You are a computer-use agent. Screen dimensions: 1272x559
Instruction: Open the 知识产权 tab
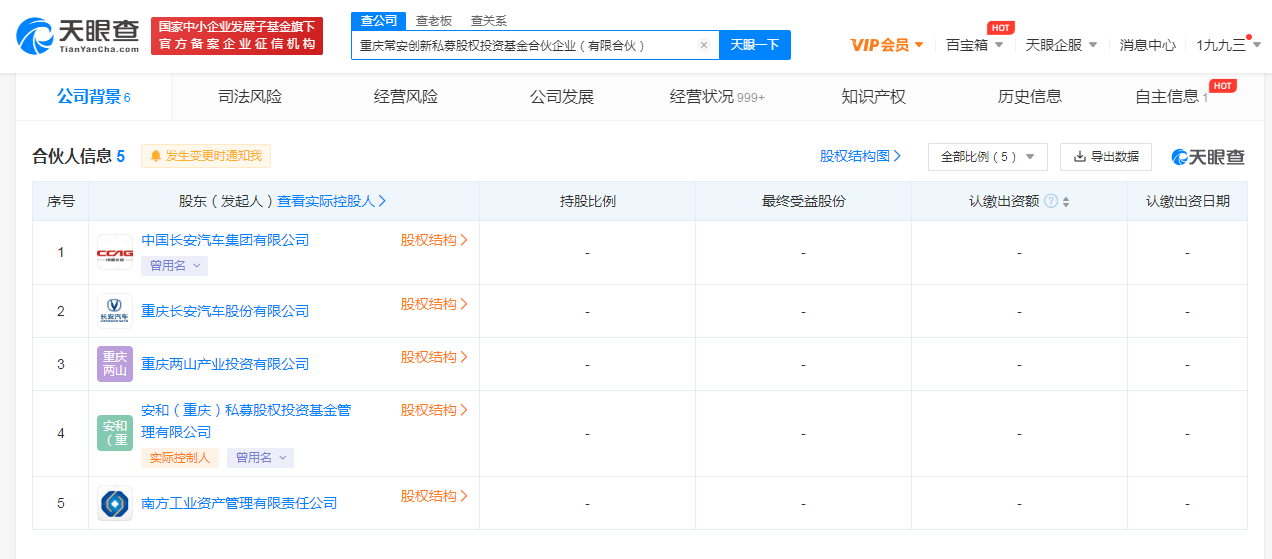click(x=873, y=97)
